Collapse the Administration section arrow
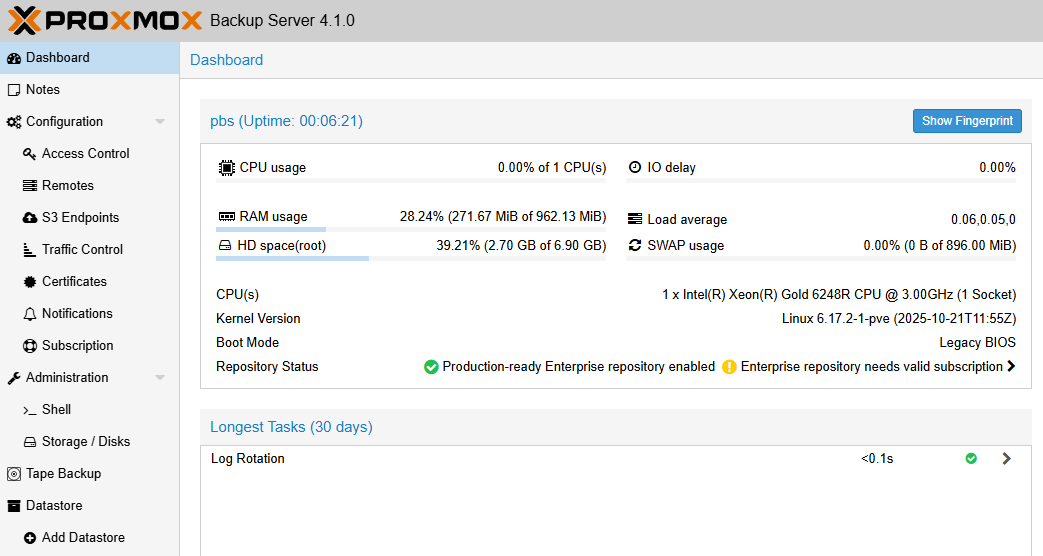This screenshot has width=1043, height=556. click(x=160, y=378)
